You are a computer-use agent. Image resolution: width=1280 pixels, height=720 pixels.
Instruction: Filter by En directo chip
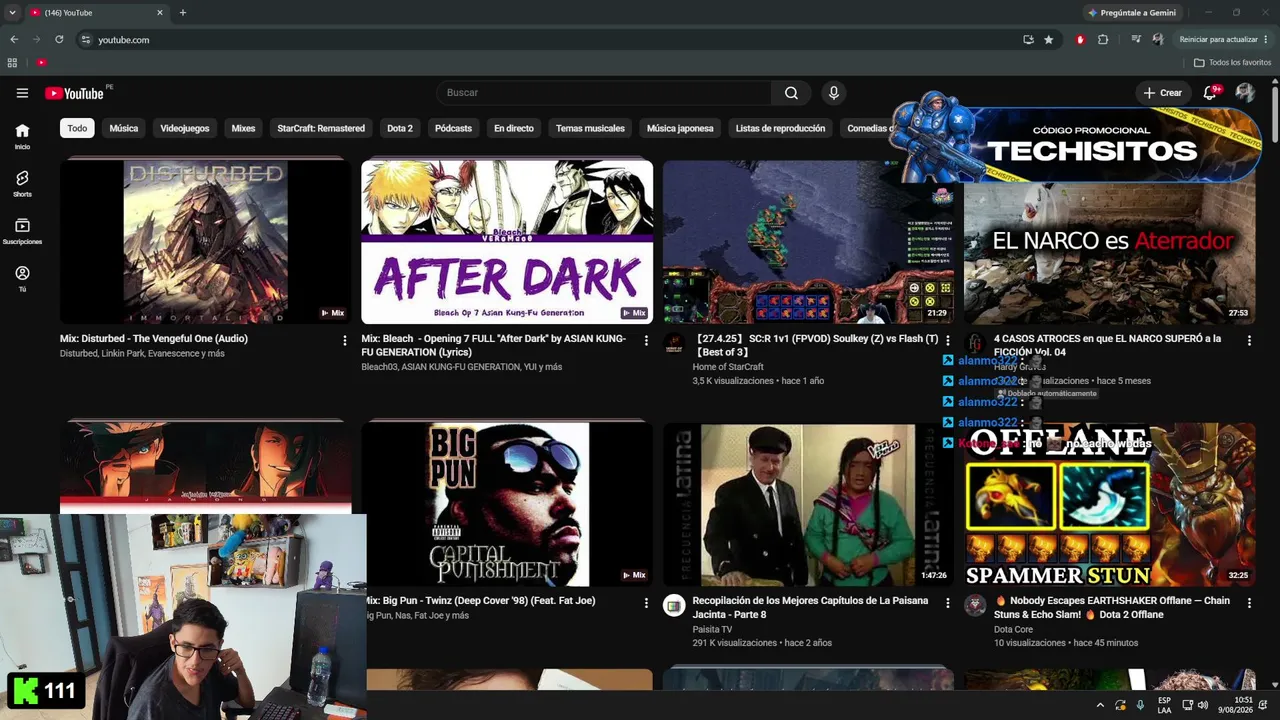coord(514,128)
